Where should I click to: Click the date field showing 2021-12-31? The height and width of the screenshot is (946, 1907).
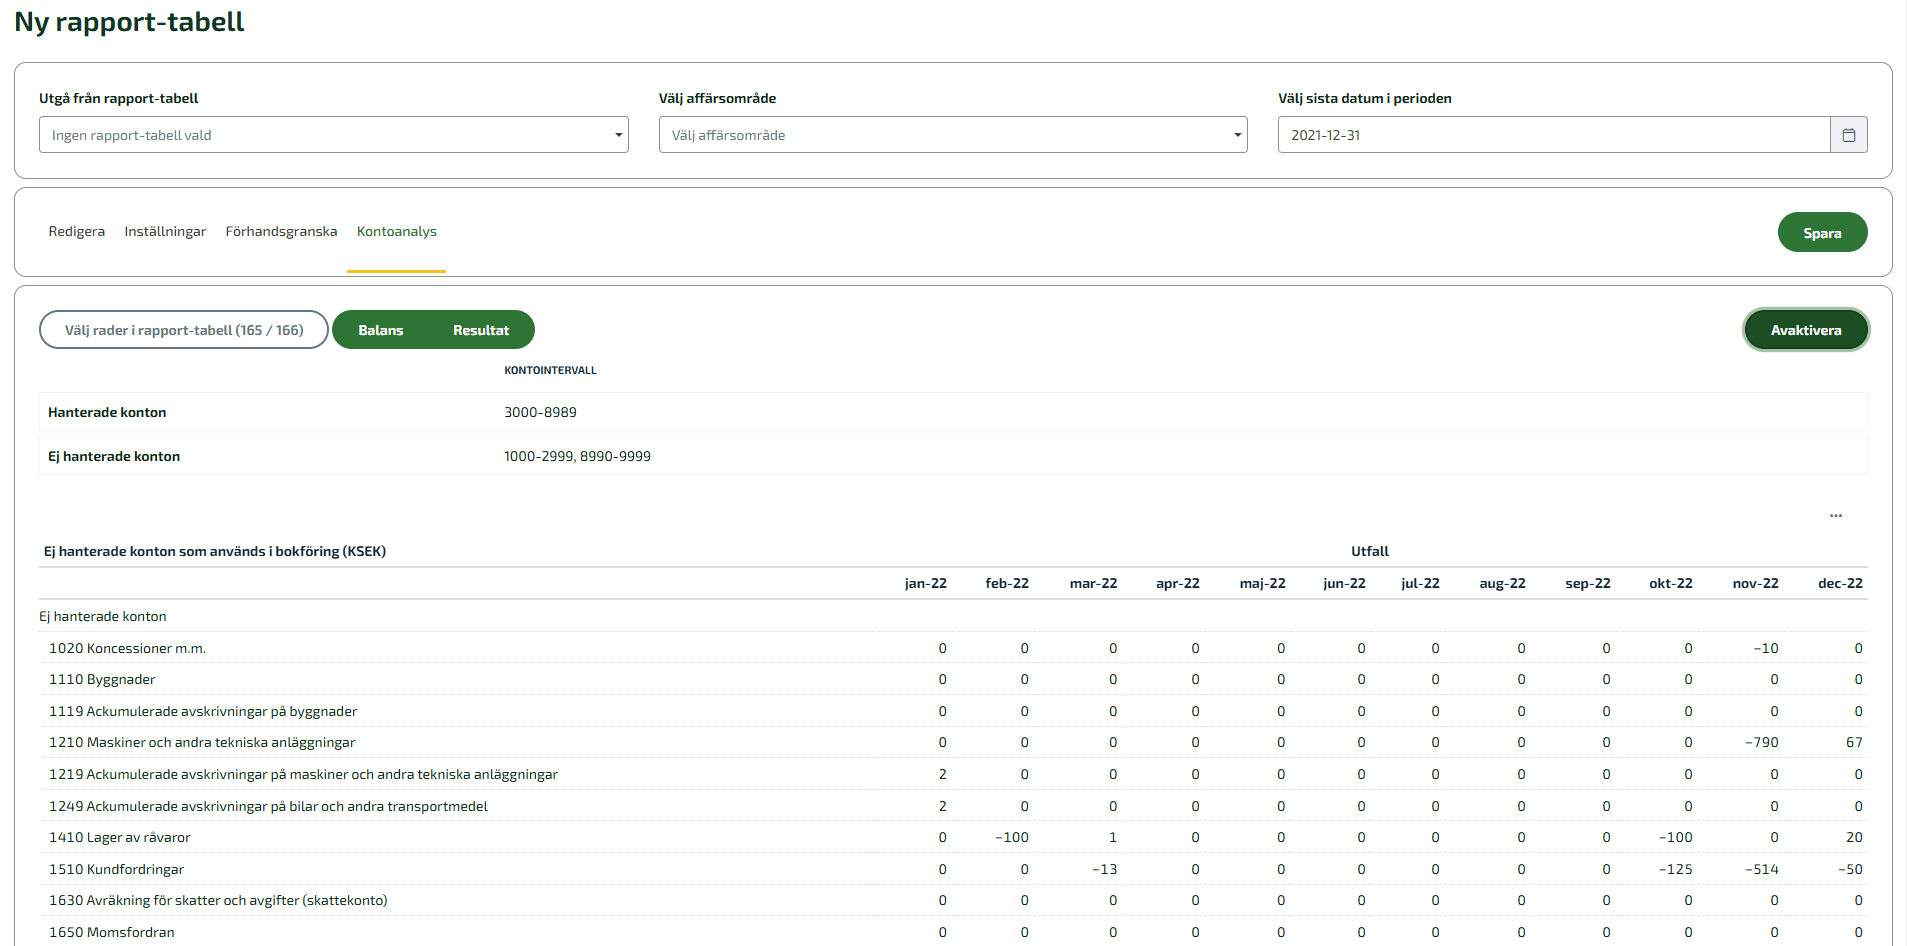coord(1554,135)
